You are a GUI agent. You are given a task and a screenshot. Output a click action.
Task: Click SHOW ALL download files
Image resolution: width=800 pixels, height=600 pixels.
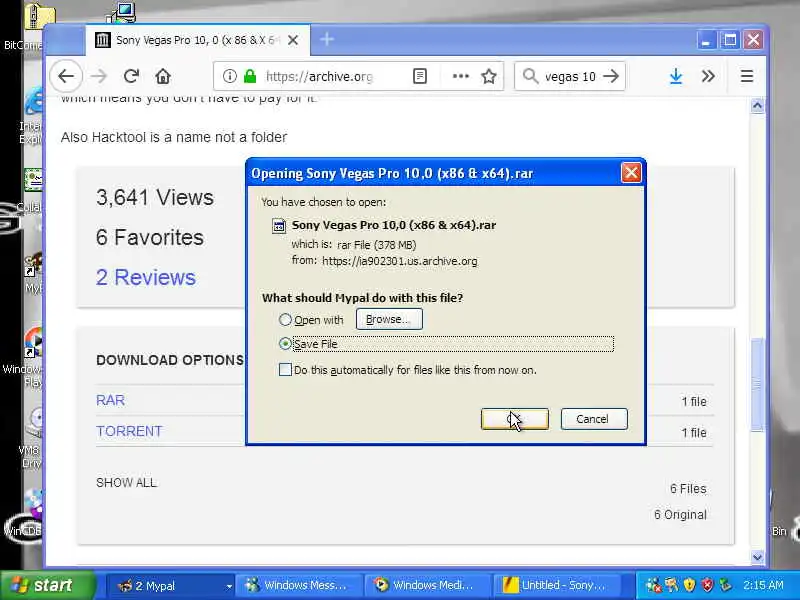[x=126, y=483]
